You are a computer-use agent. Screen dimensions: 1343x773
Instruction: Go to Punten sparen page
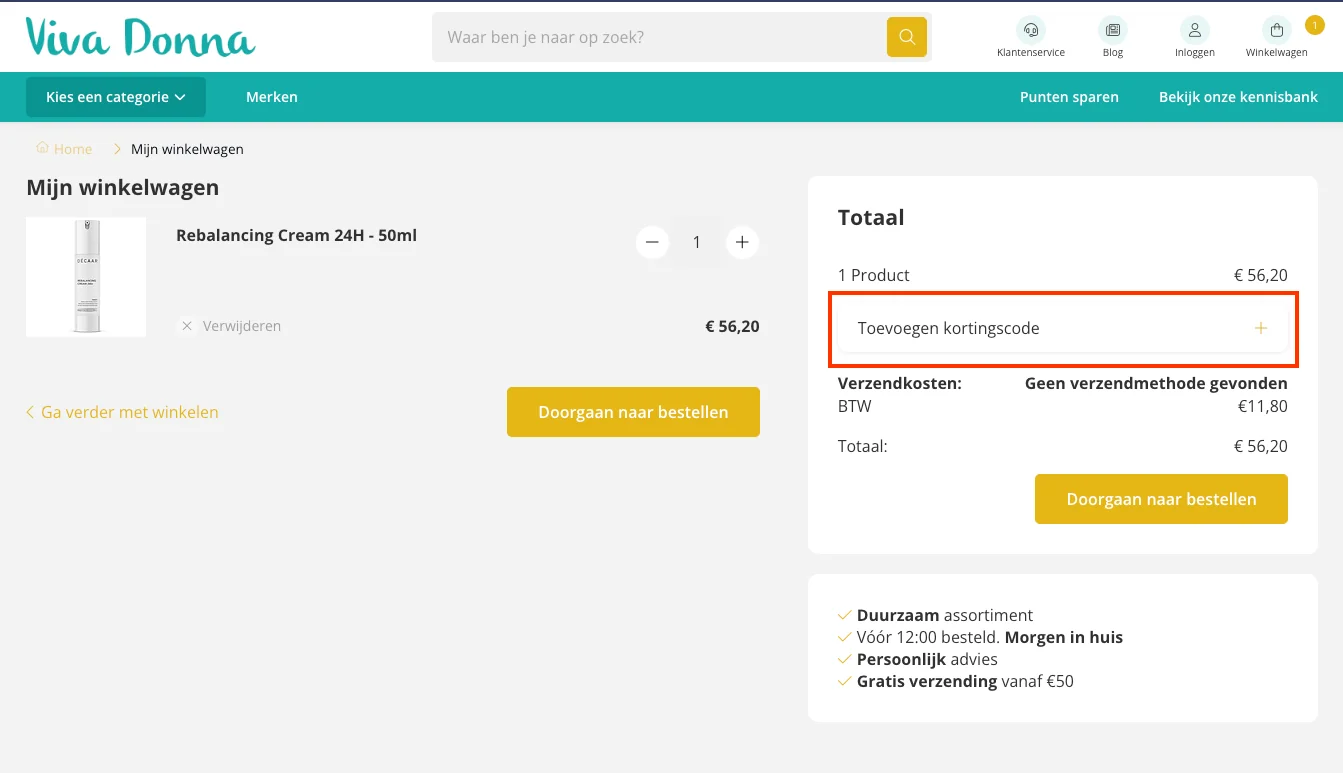pos(1069,97)
